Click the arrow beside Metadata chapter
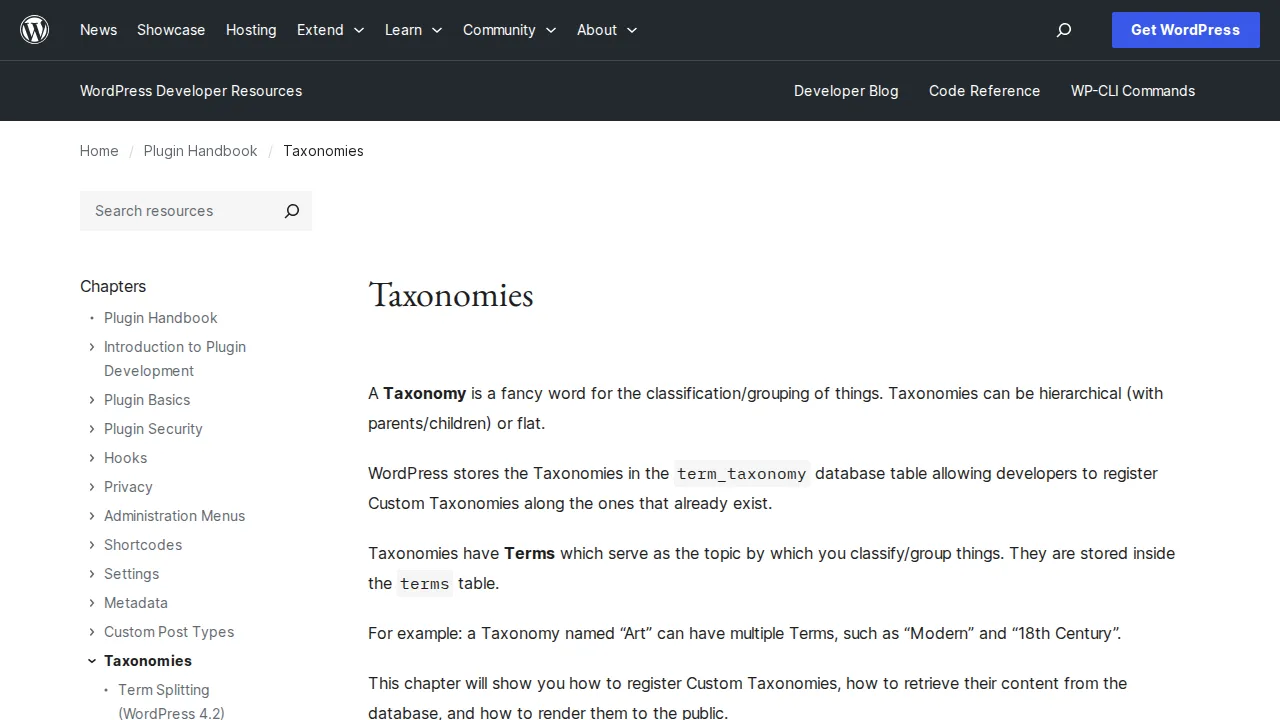The width and height of the screenshot is (1280, 720). point(92,603)
